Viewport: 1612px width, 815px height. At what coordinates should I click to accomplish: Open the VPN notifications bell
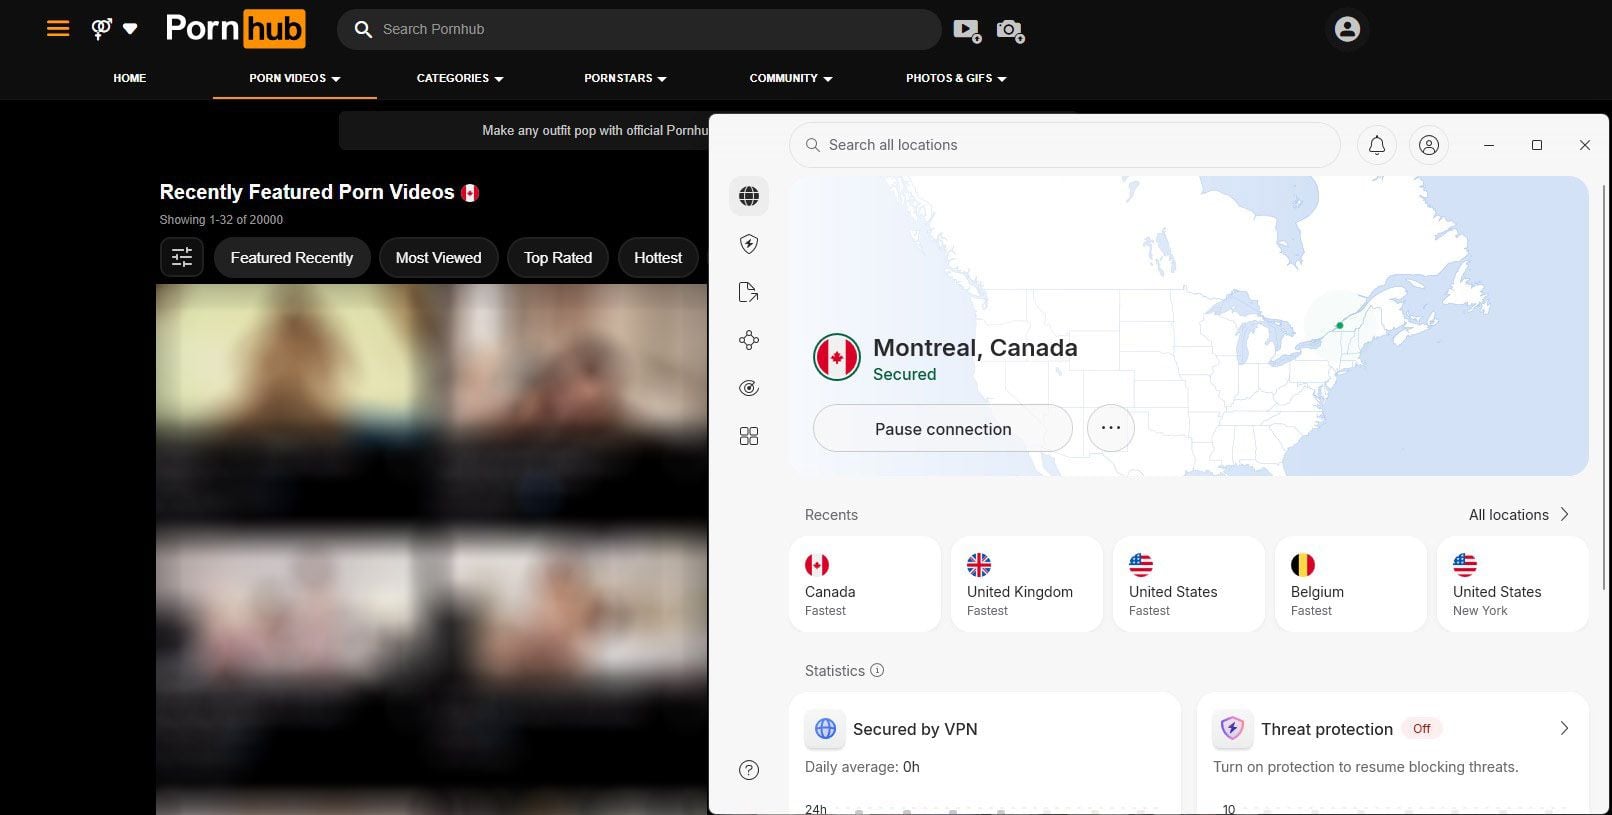pyautogui.click(x=1377, y=145)
